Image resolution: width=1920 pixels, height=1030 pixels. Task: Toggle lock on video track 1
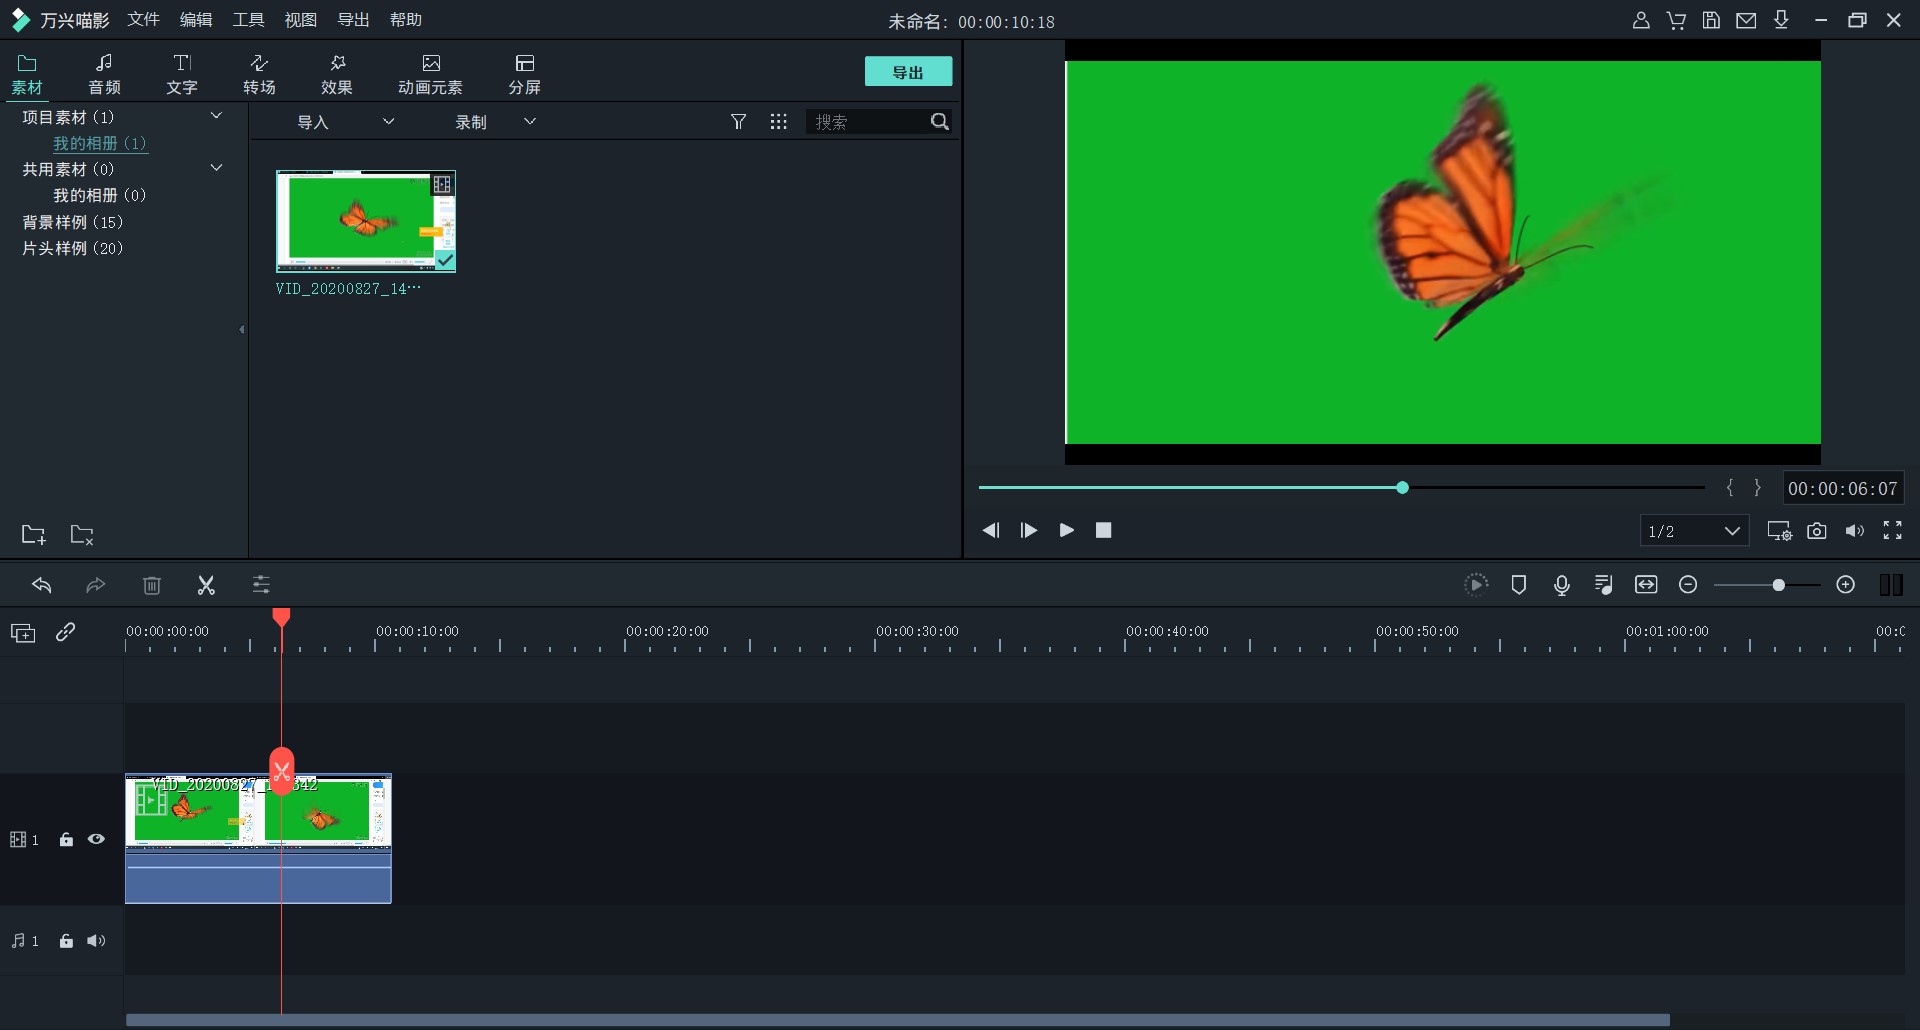click(66, 840)
